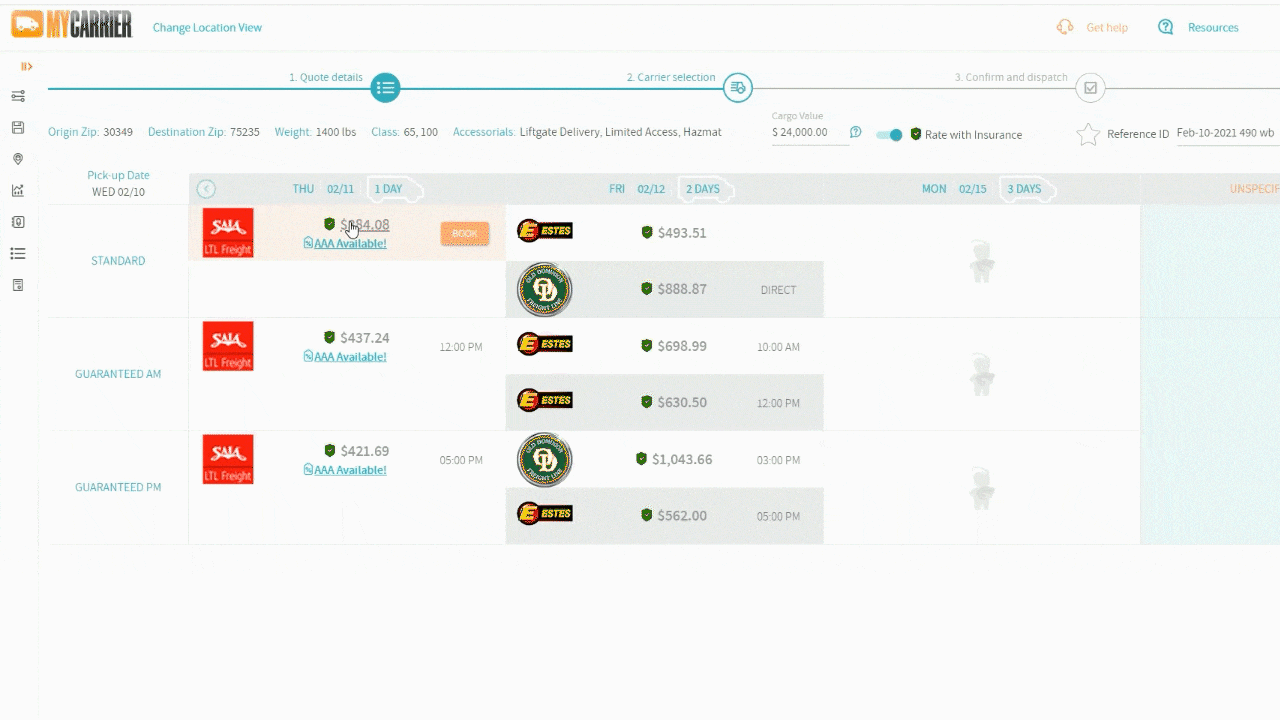This screenshot has width=1280, height=720.
Task: Go to Confirm and dispatch step circle
Action: tap(1091, 88)
